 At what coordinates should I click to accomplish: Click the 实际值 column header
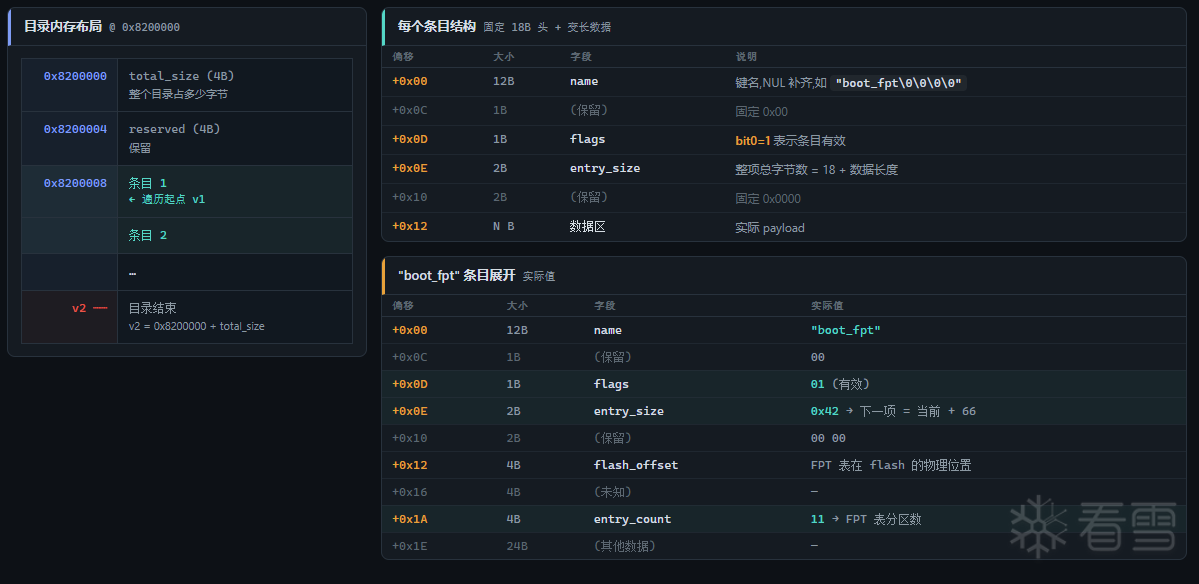coord(827,306)
